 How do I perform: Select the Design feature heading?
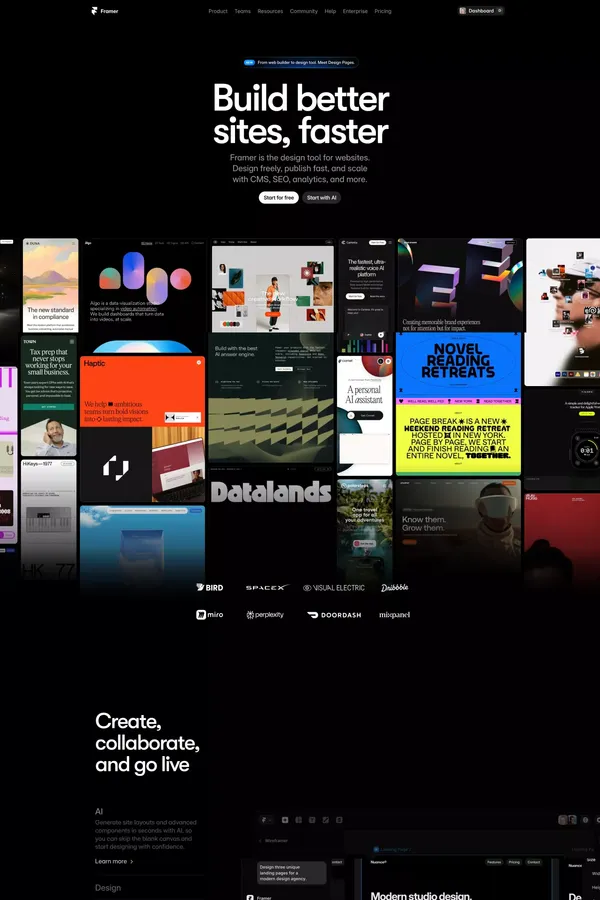[108, 887]
